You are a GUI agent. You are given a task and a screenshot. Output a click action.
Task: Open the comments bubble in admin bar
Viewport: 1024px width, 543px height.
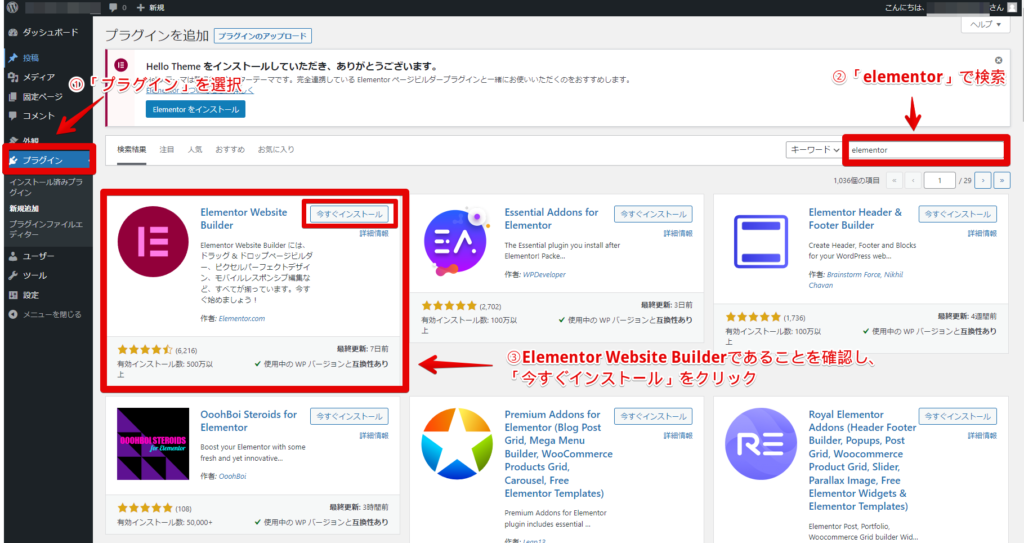(x=118, y=7)
